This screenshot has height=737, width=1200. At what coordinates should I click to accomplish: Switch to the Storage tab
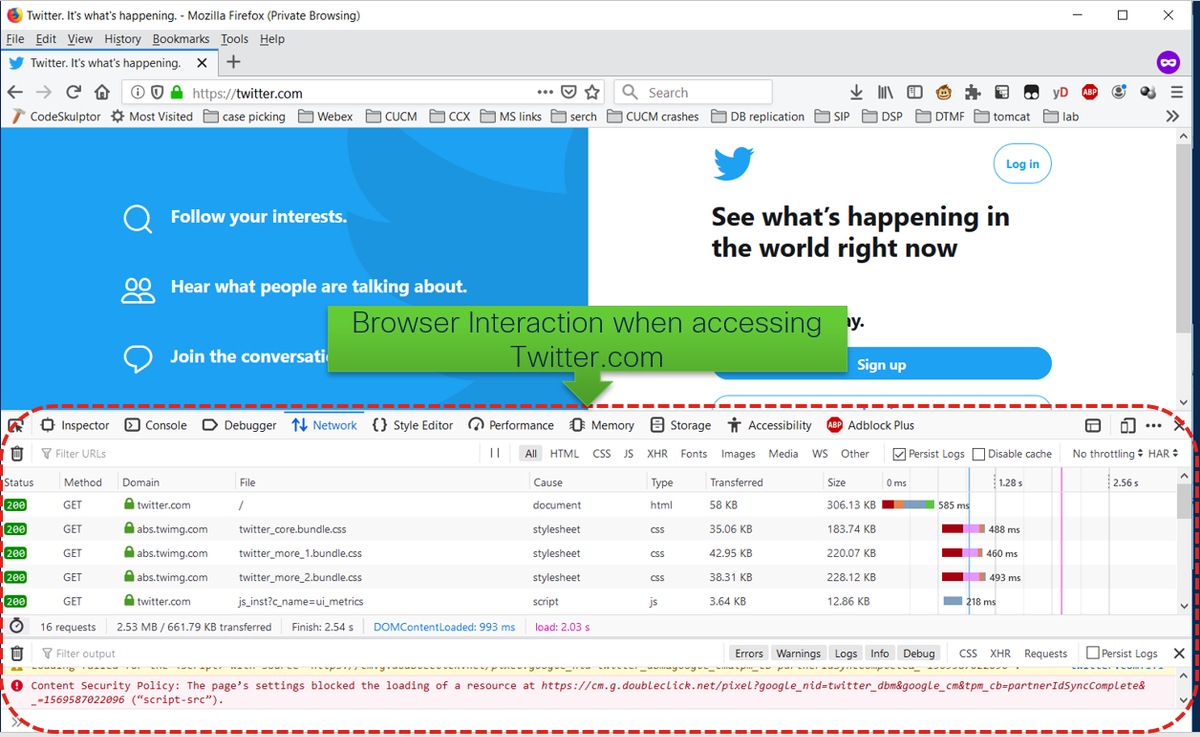coord(680,425)
